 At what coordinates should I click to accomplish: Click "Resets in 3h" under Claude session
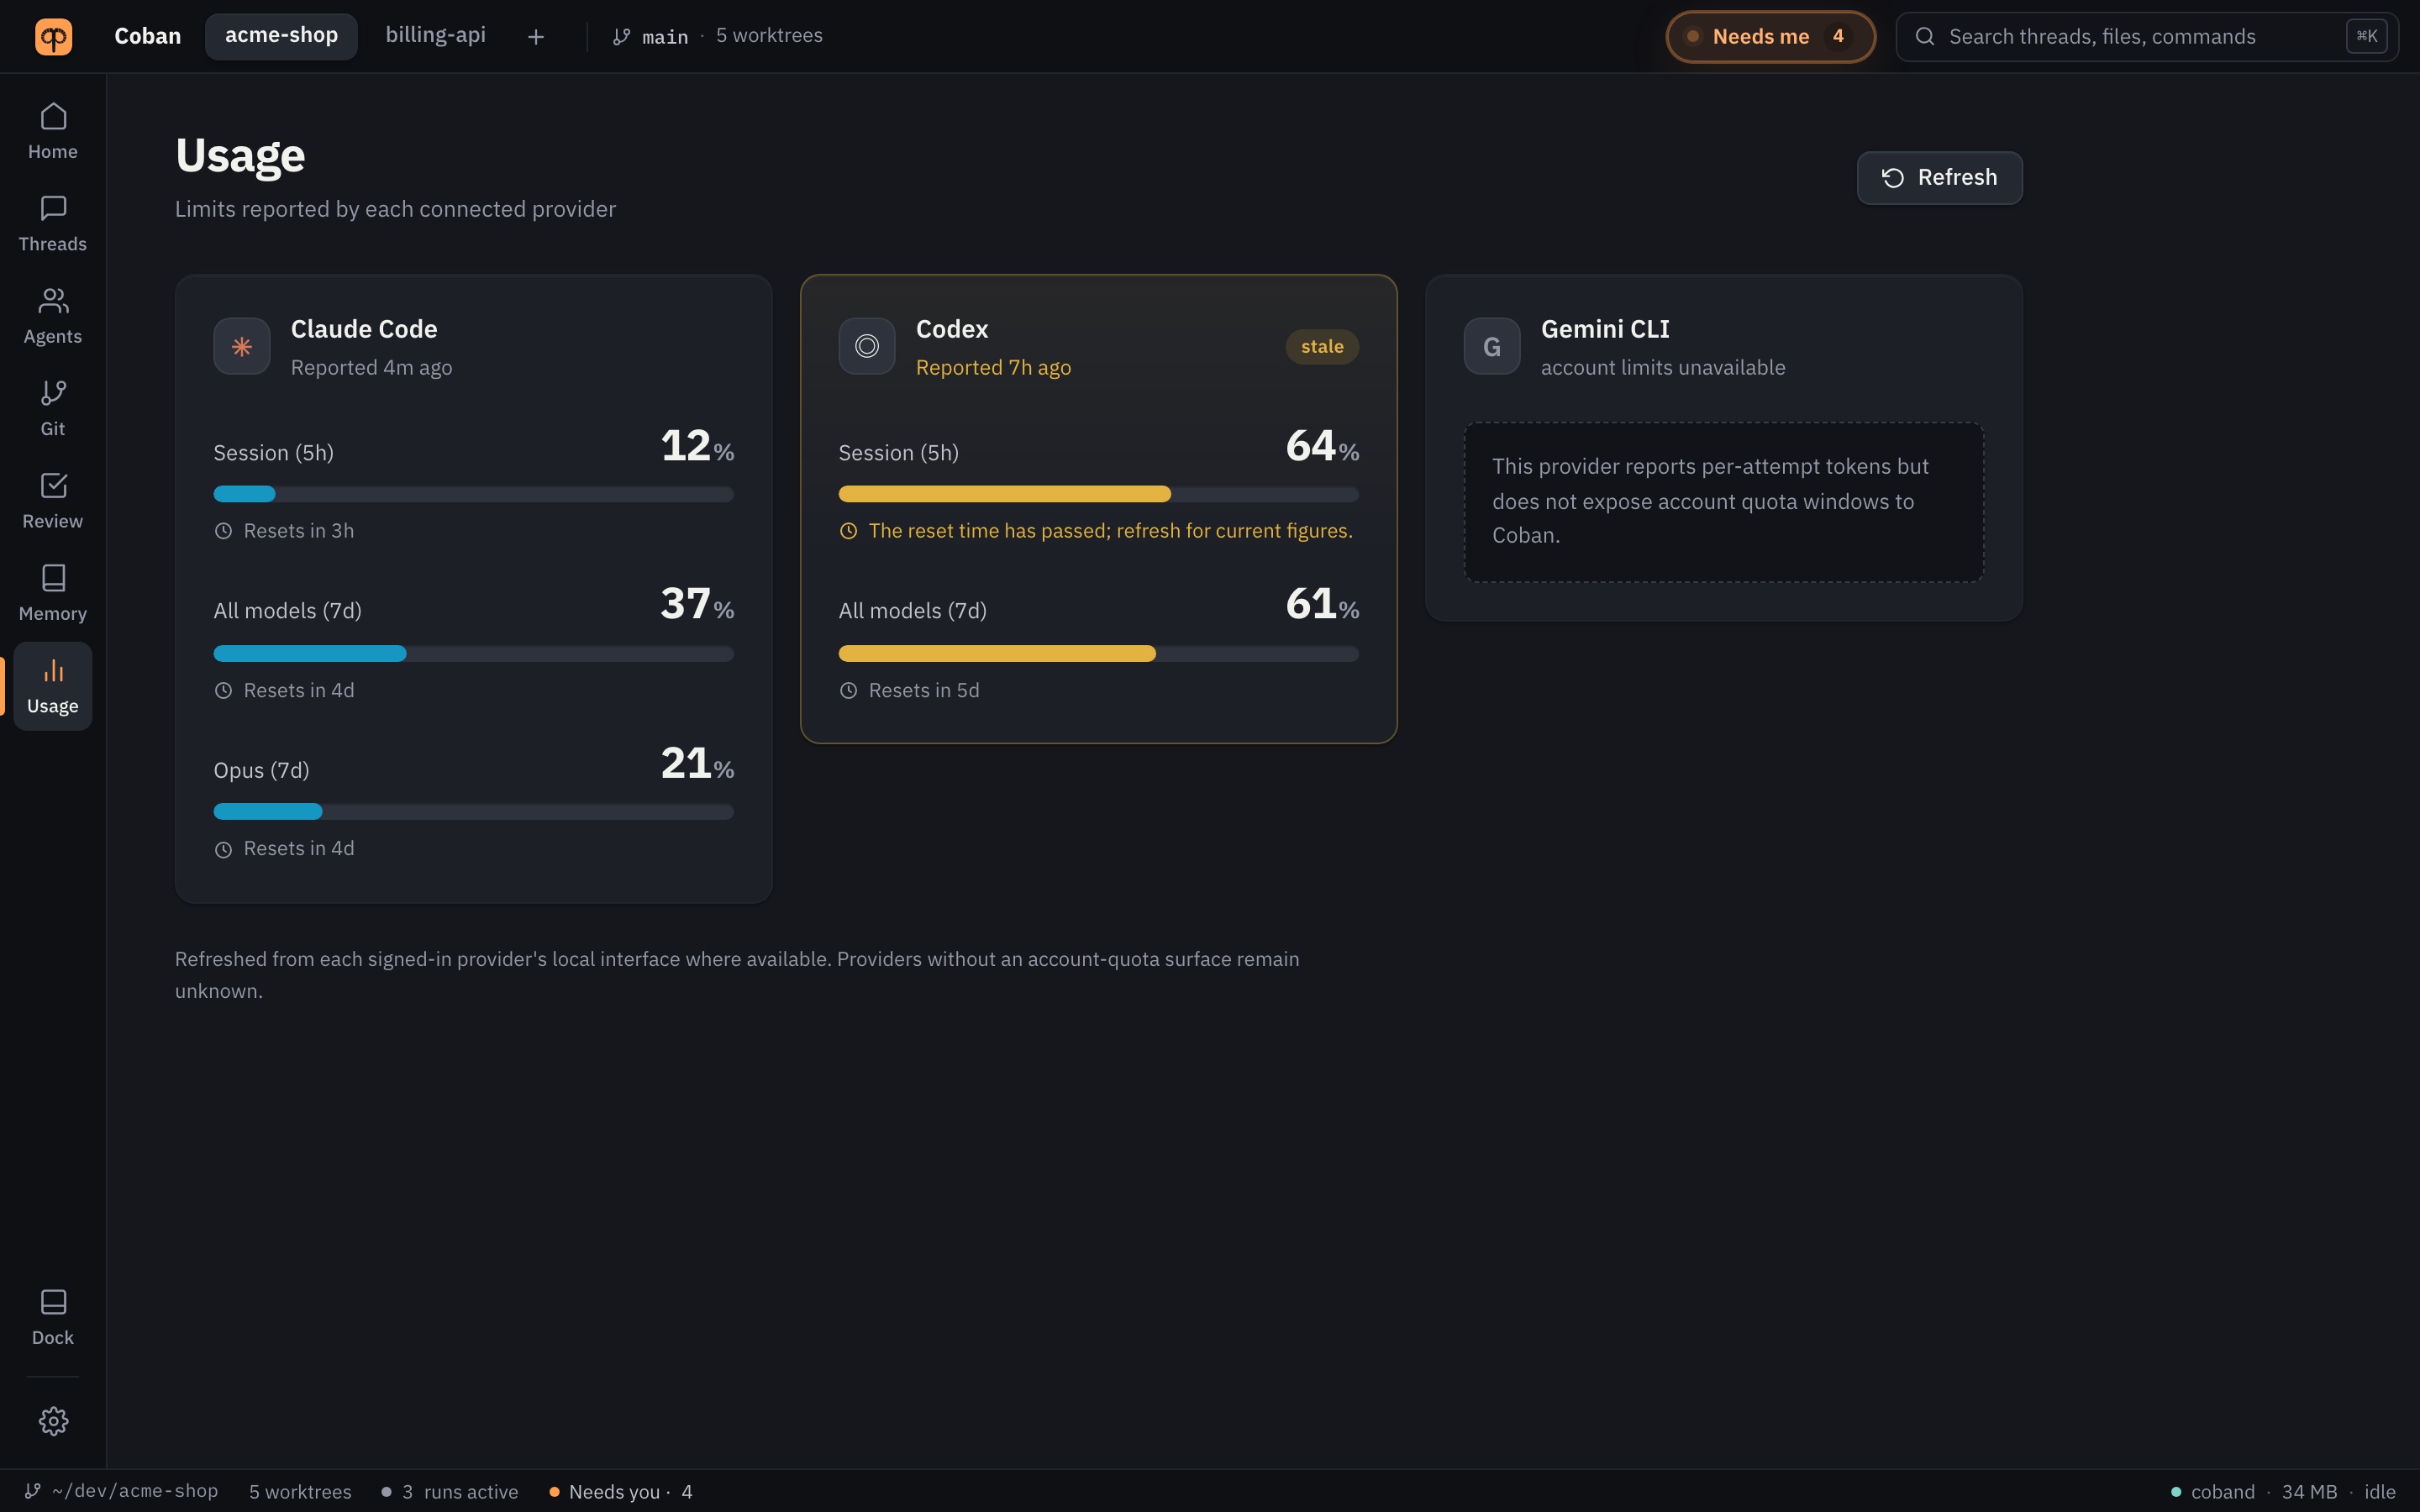tap(299, 531)
